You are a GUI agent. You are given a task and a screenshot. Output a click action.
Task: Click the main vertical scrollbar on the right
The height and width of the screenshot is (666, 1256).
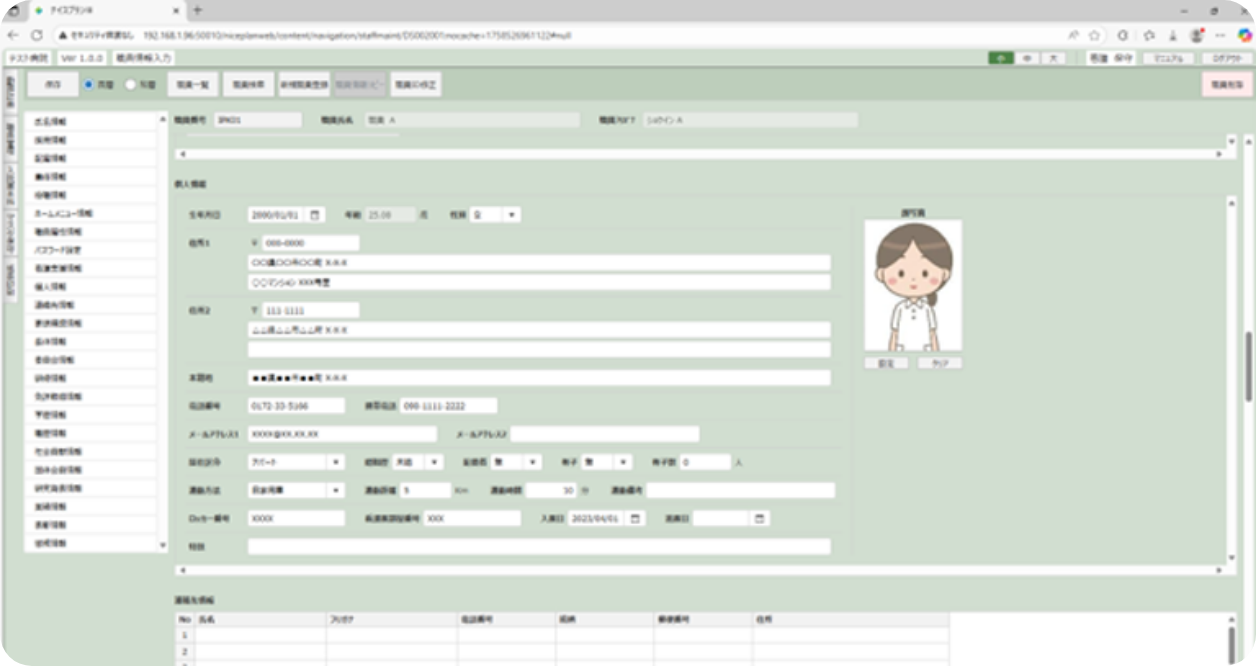1248,366
